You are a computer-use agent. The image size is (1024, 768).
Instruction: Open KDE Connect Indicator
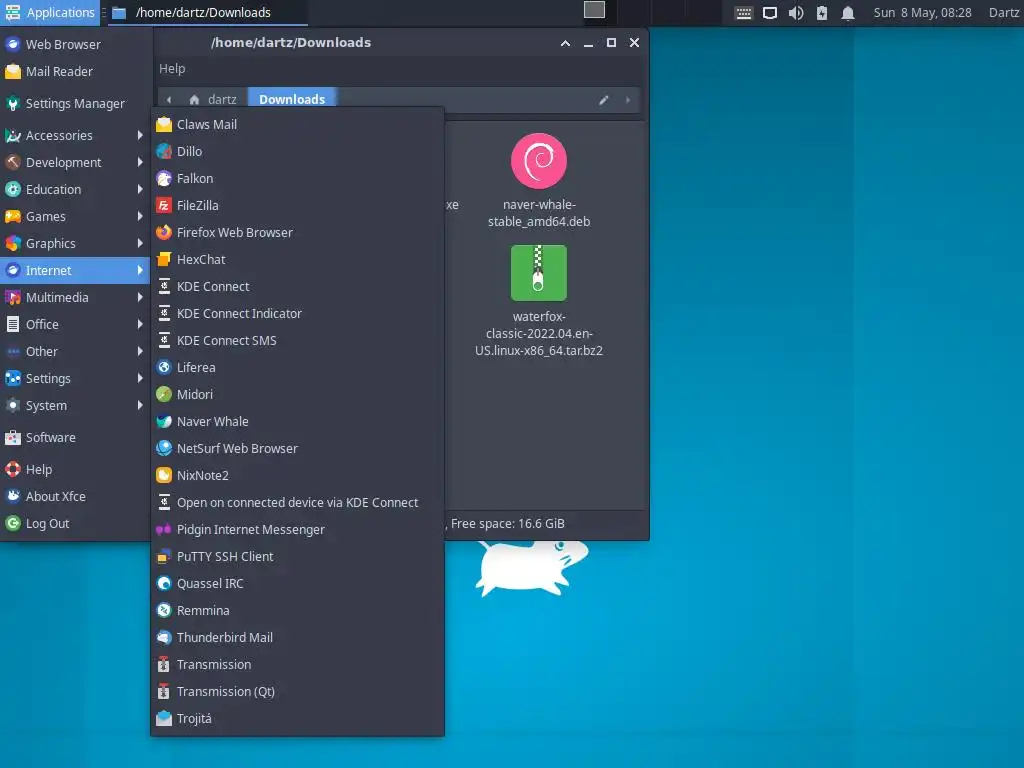point(297,313)
